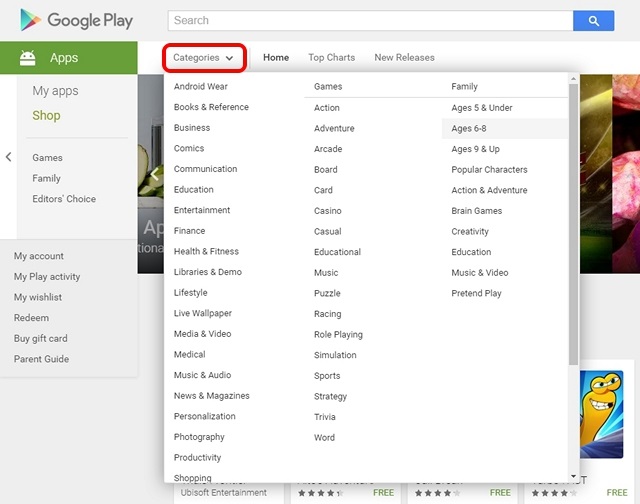The width and height of the screenshot is (640, 504).
Task: Select Live Wallpaper category
Action: coord(202,313)
